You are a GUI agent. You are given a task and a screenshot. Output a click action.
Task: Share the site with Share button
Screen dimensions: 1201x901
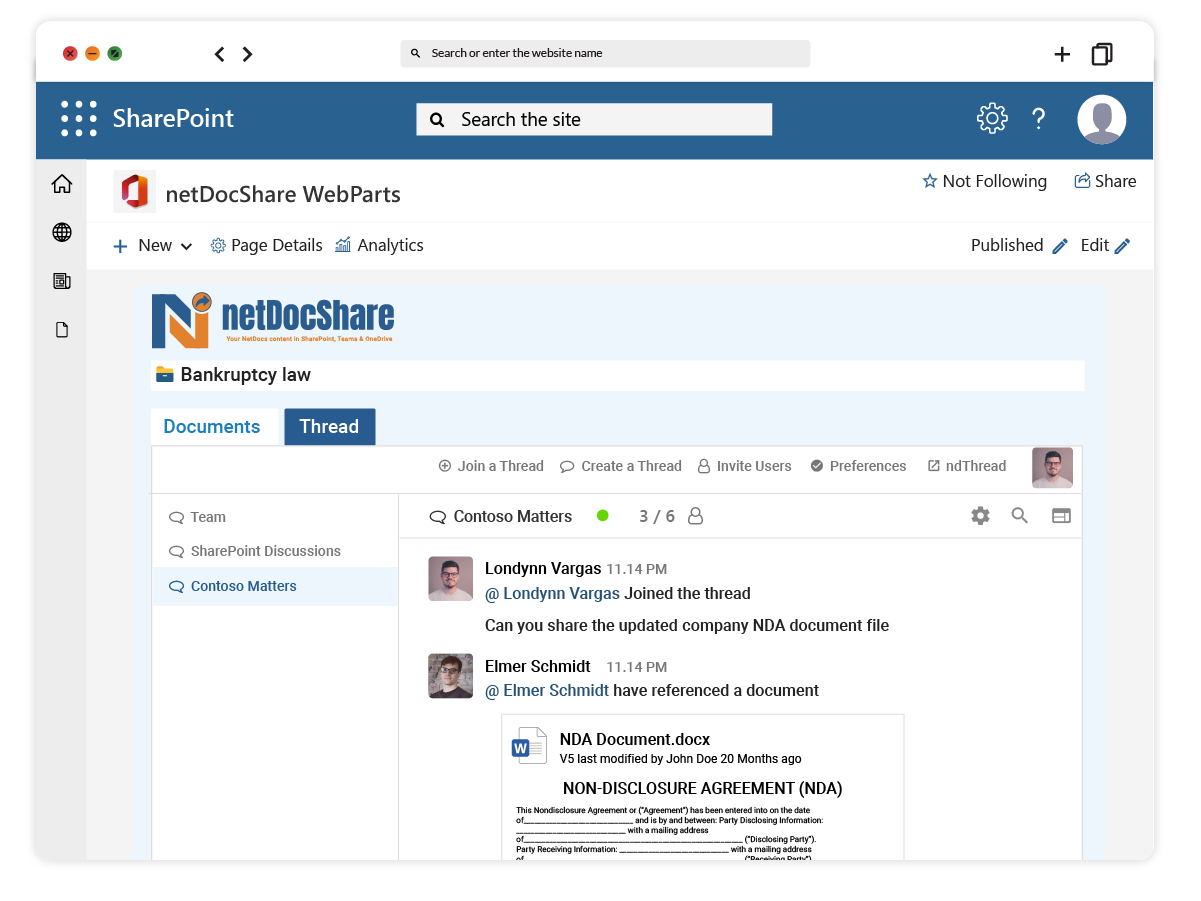click(1105, 181)
